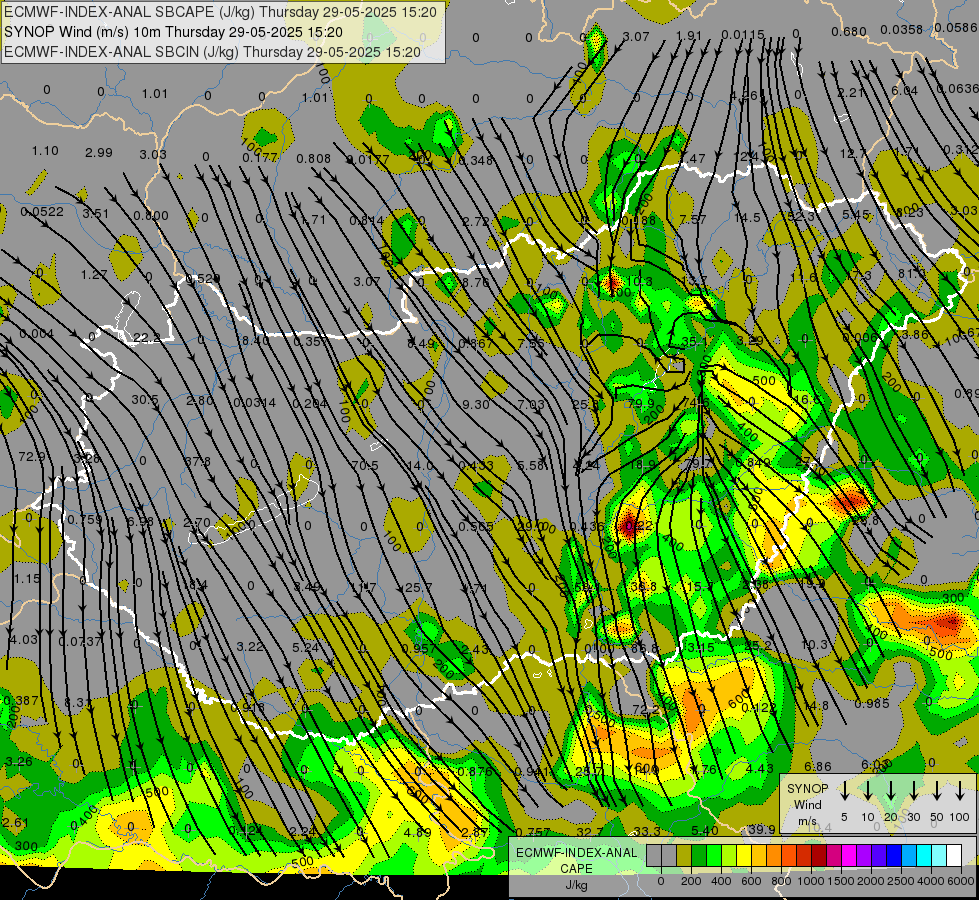
Task: Pick the bright magenta 1500 legend swatch
Action: click(849, 856)
